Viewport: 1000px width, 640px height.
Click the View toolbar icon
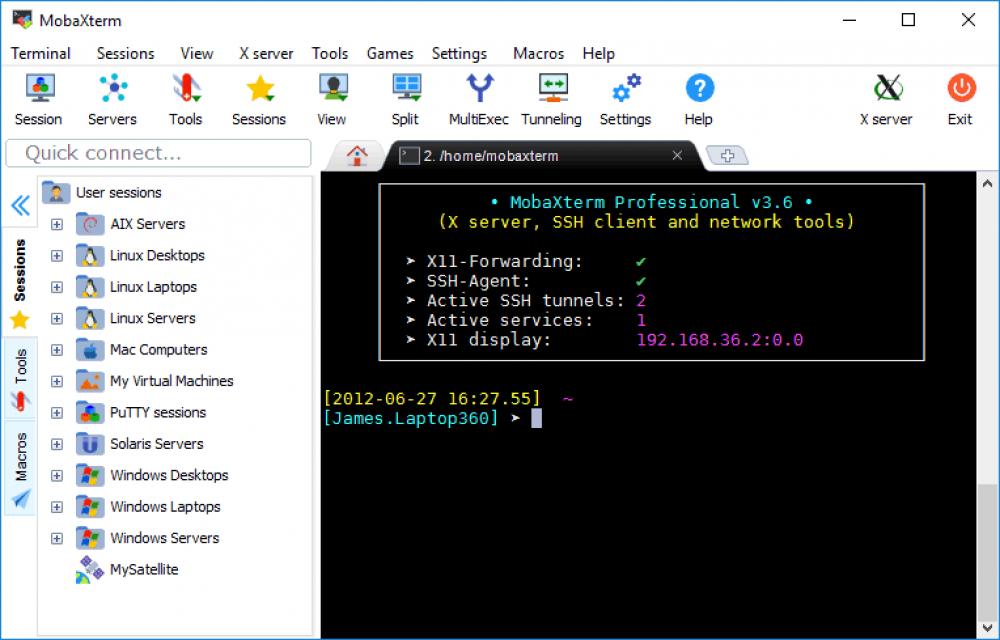pos(331,97)
